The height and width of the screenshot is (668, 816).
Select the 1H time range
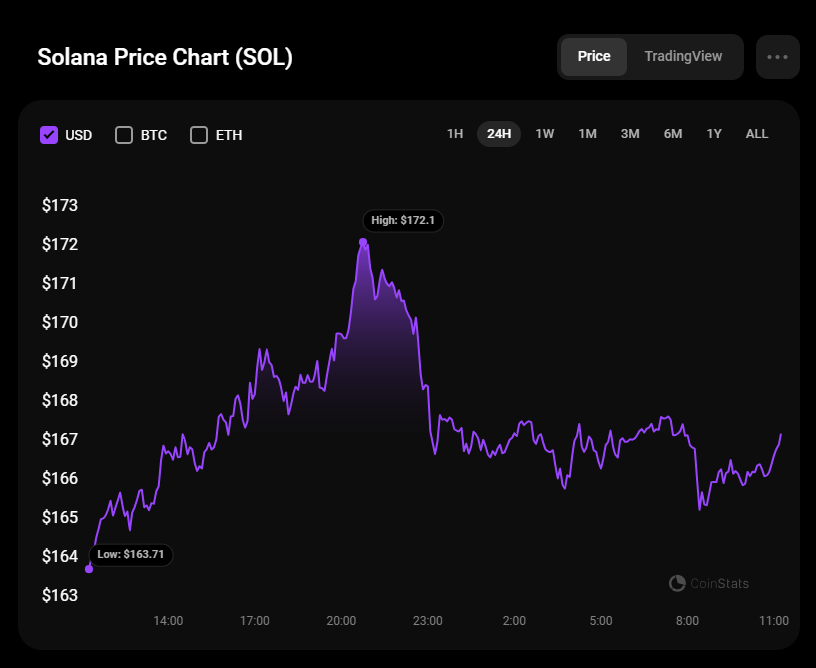click(455, 134)
